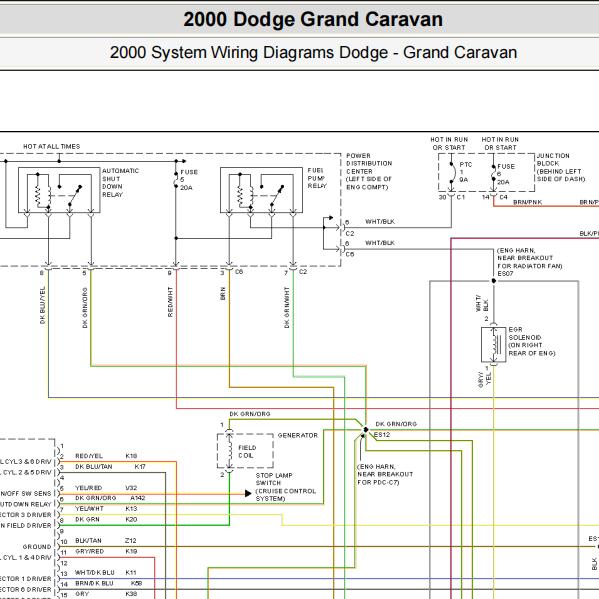
Task: Select the "YEL/WHT" wire label
Action: (x=89, y=508)
